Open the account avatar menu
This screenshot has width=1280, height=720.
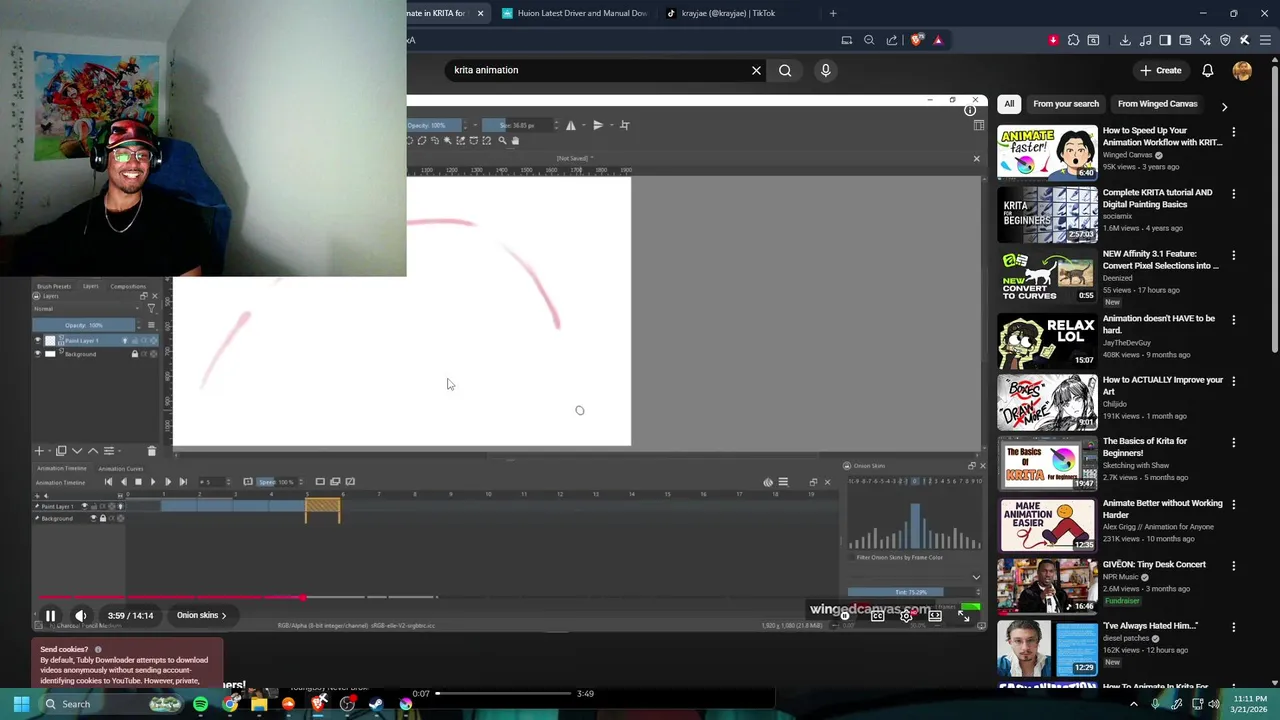1242,70
